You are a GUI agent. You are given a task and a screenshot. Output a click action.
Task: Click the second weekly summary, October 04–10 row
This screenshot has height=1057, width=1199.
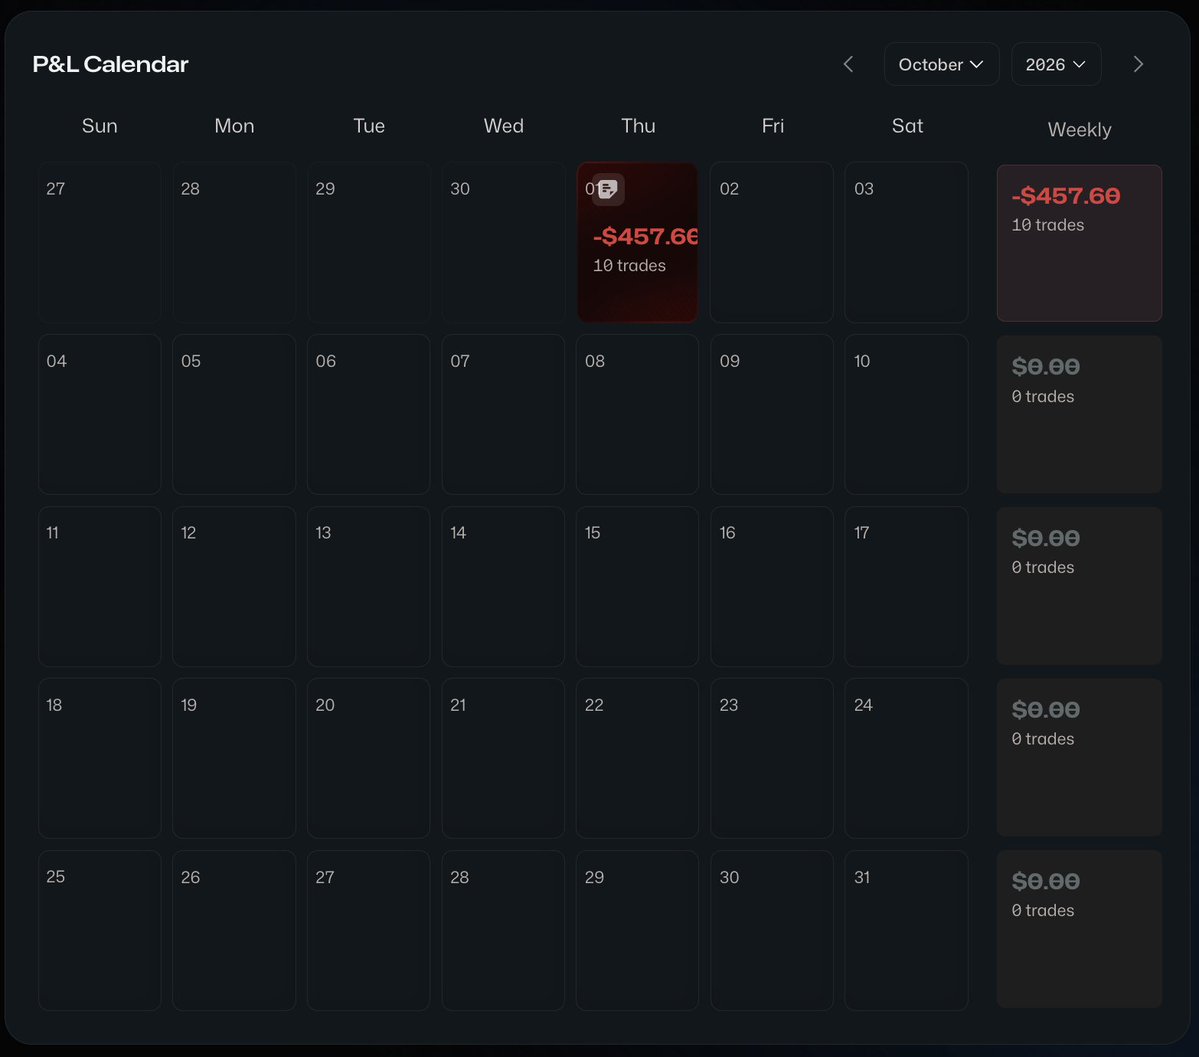coord(1079,415)
